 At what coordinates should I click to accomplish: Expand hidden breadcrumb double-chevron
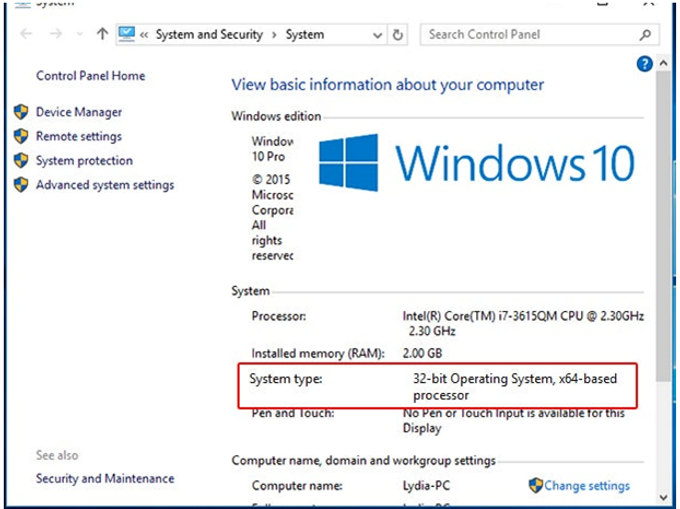click(144, 35)
